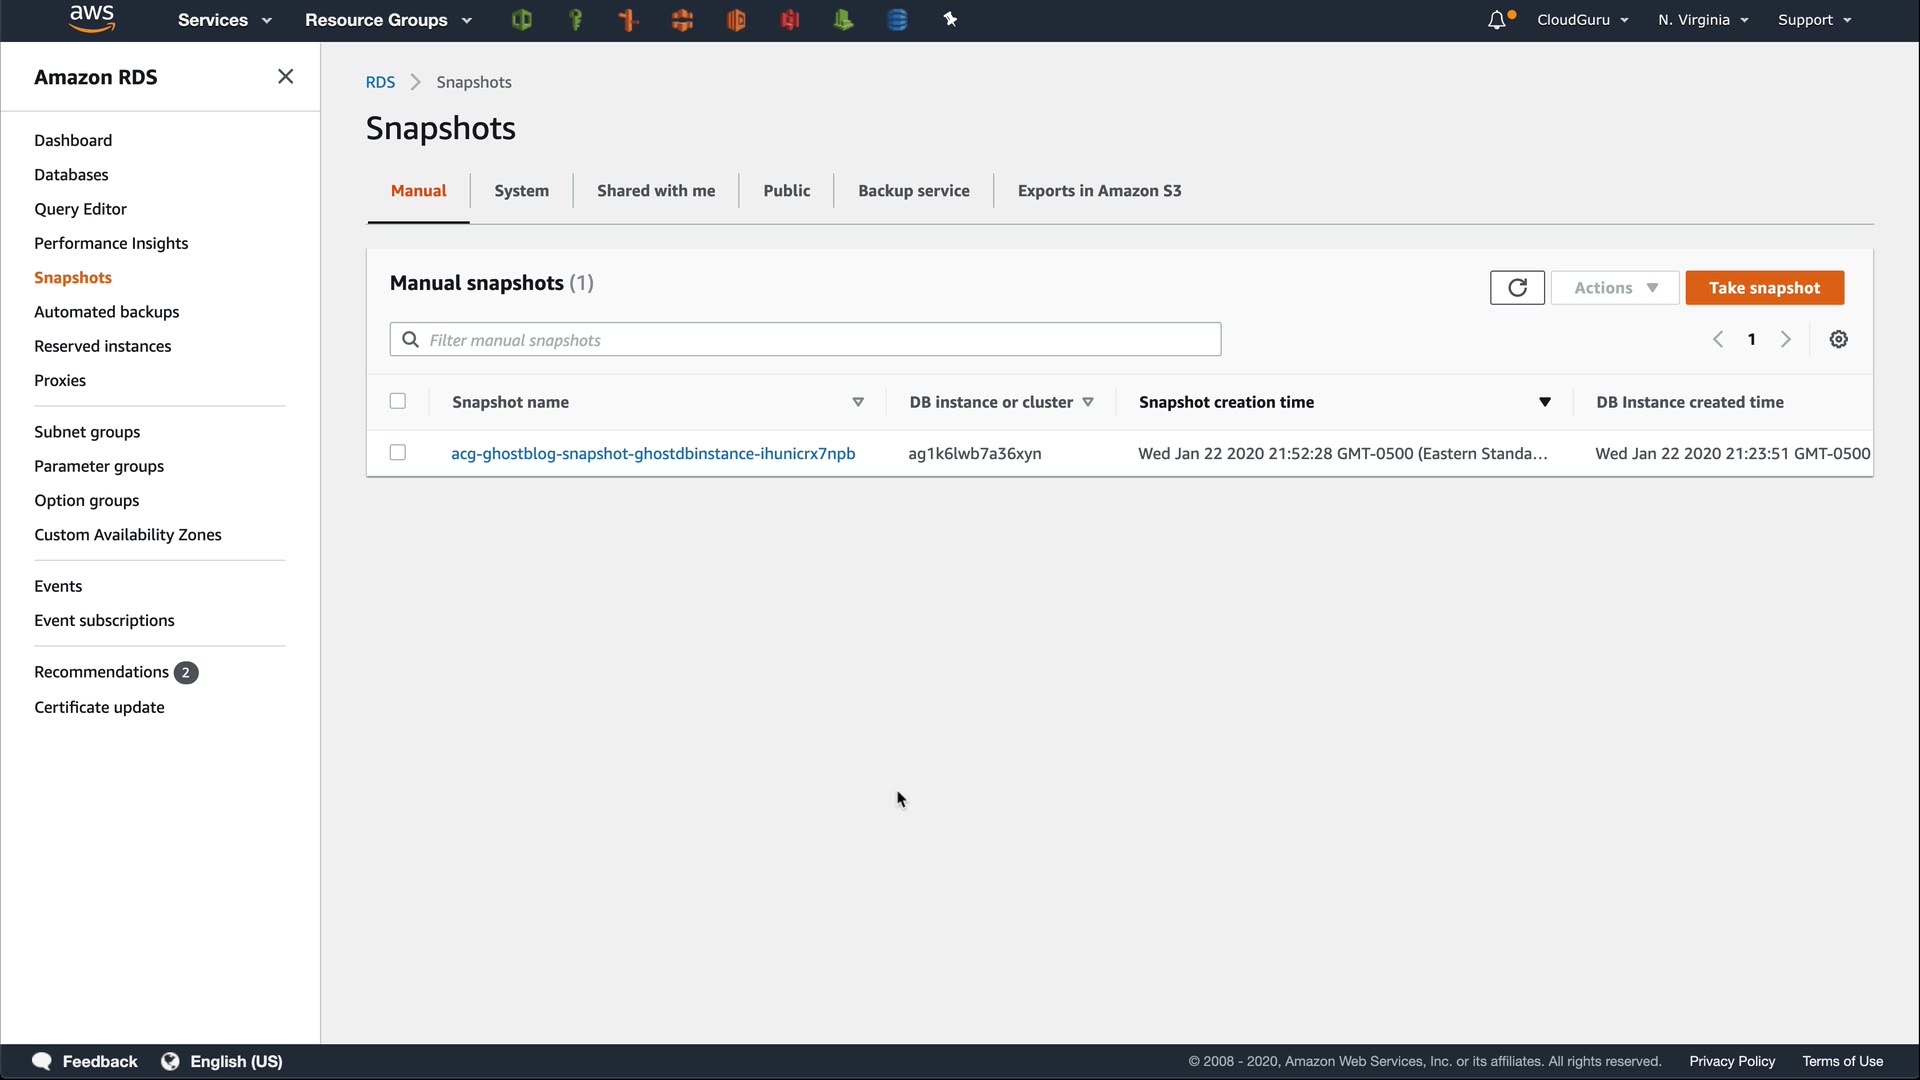Open the Exports in Amazon S3 tab
Screen dimensions: 1920x1080
point(1099,191)
